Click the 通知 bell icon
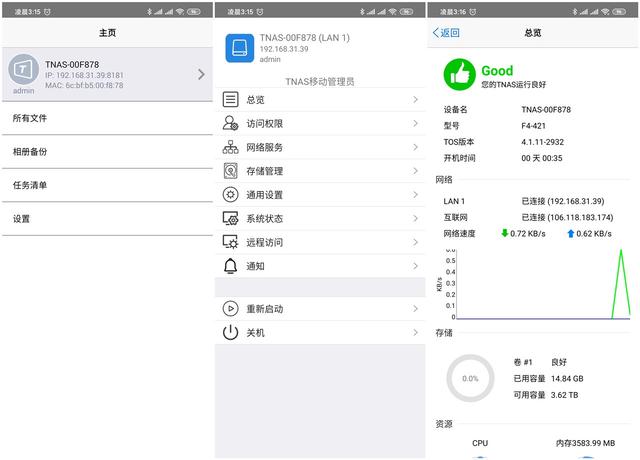Image resolution: width=640 pixels, height=460 pixels. [231, 266]
